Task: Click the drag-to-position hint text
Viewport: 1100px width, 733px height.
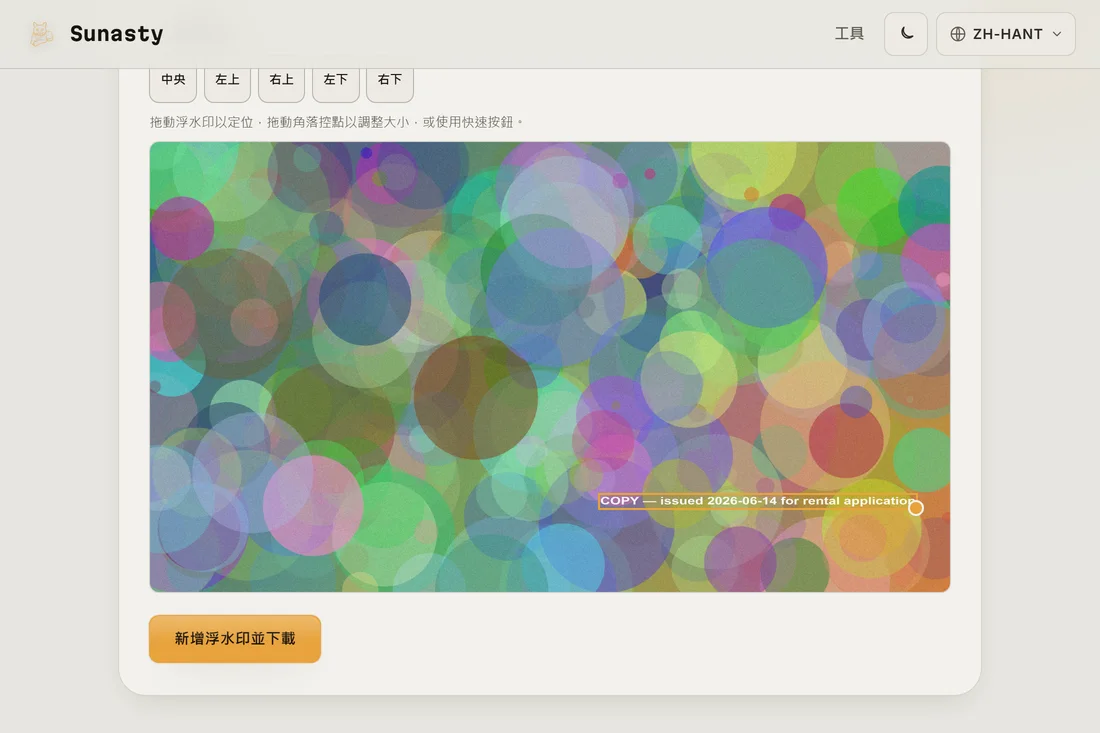Action: click(x=336, y=122)
